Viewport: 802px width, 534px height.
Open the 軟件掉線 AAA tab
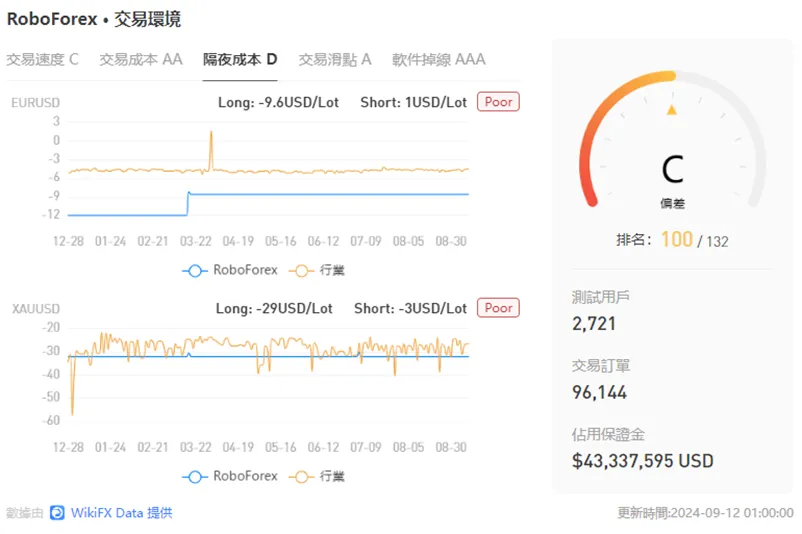pos(439,59)
